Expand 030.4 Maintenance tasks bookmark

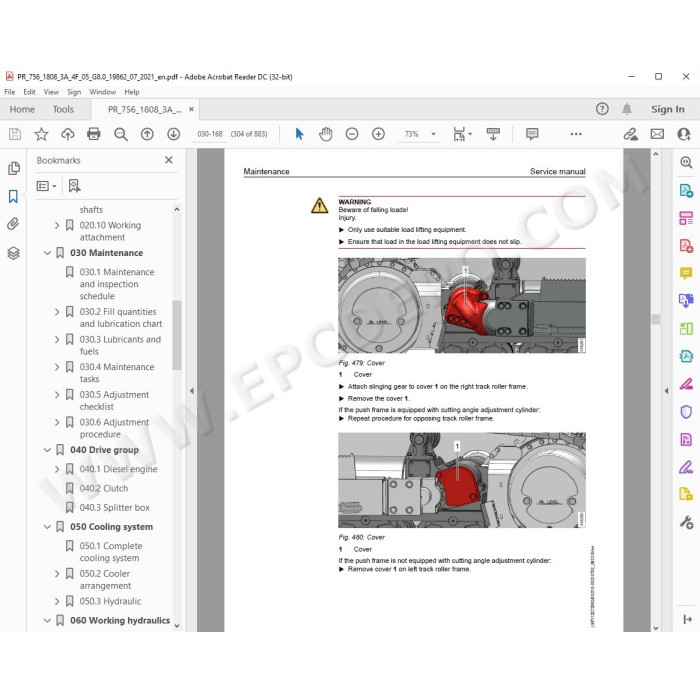coord(57,367)
